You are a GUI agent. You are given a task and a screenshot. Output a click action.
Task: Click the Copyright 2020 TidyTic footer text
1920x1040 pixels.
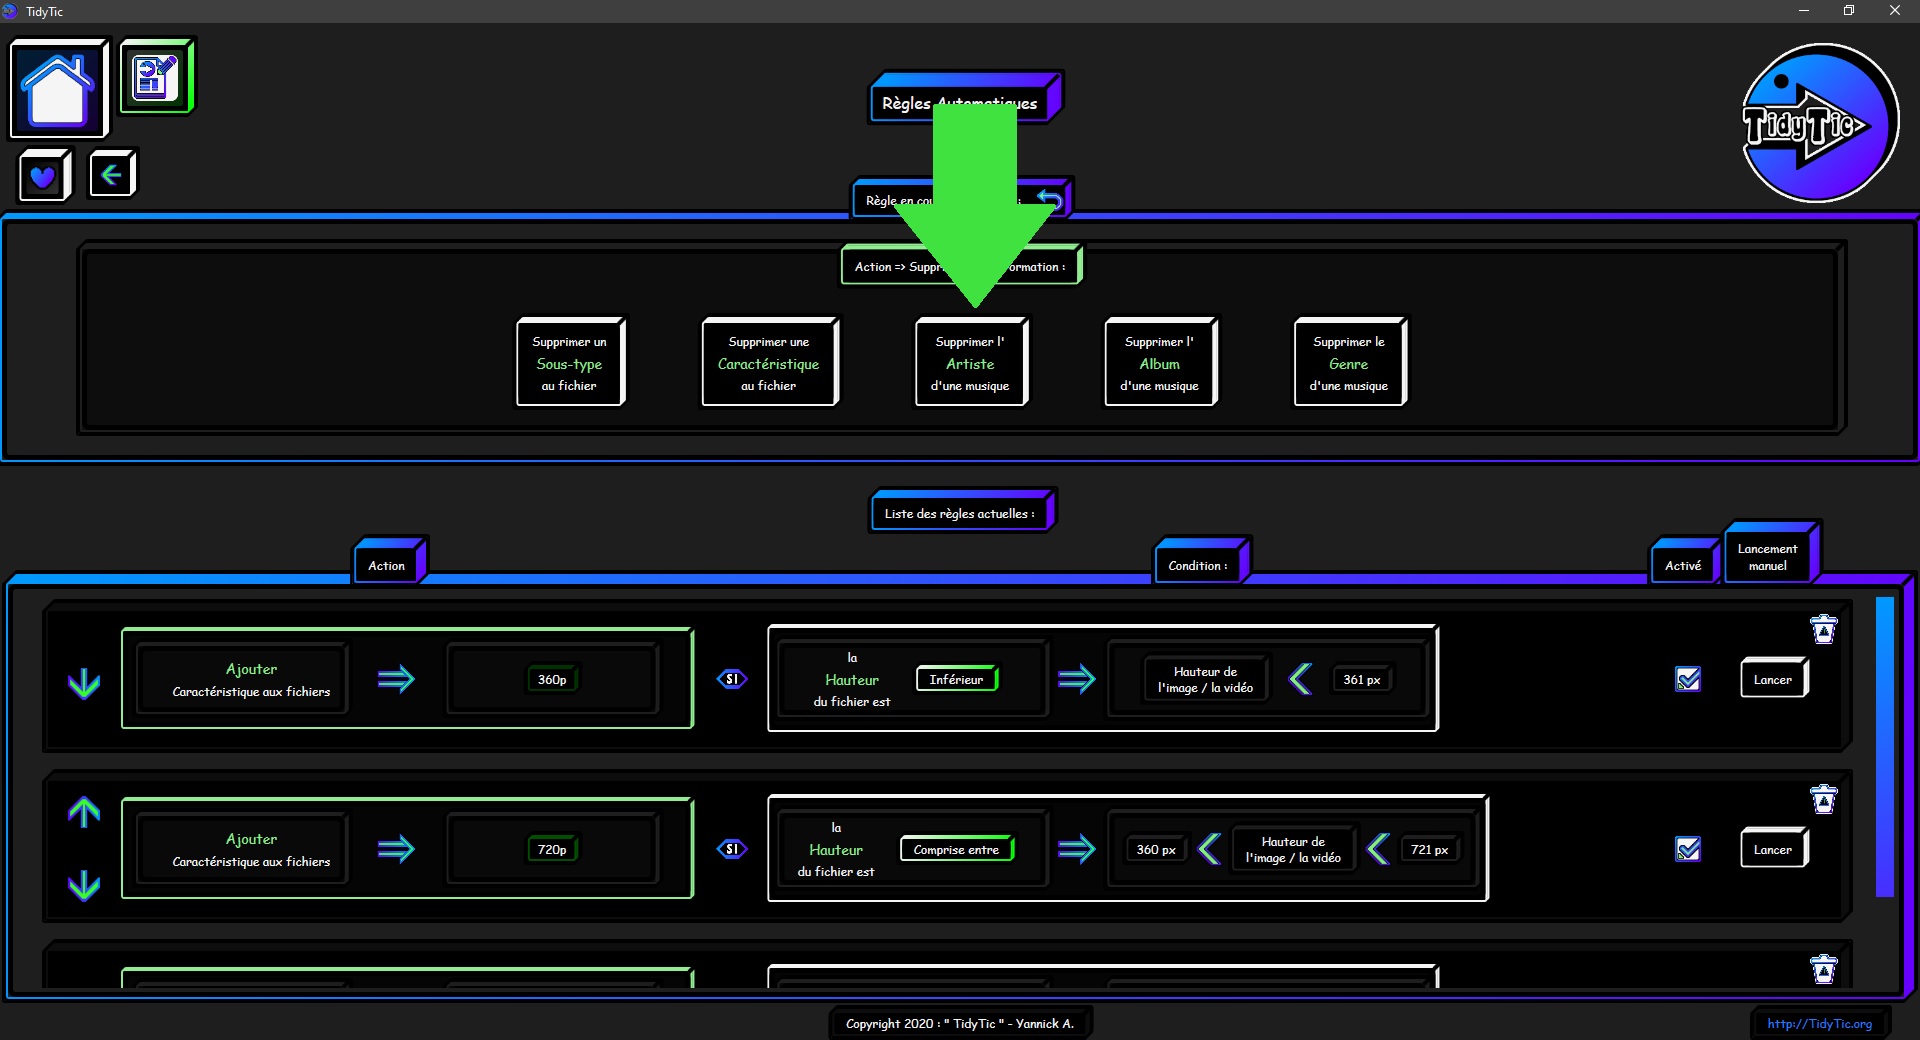coord(960,1023)
